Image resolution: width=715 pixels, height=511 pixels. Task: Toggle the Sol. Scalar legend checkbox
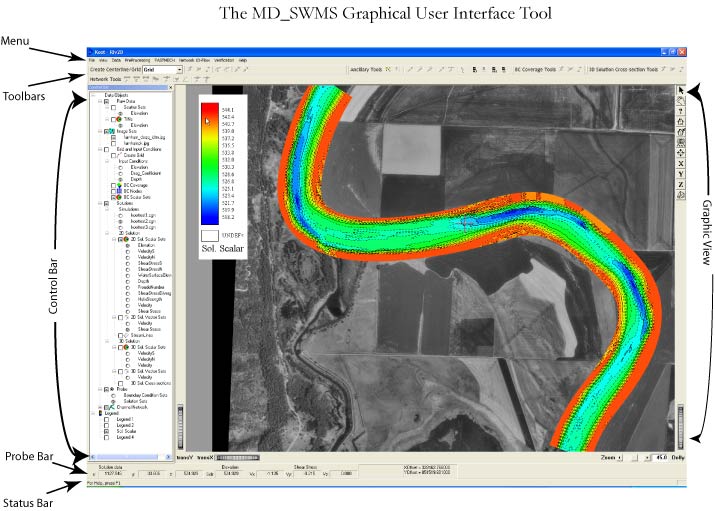pos(108,431)
